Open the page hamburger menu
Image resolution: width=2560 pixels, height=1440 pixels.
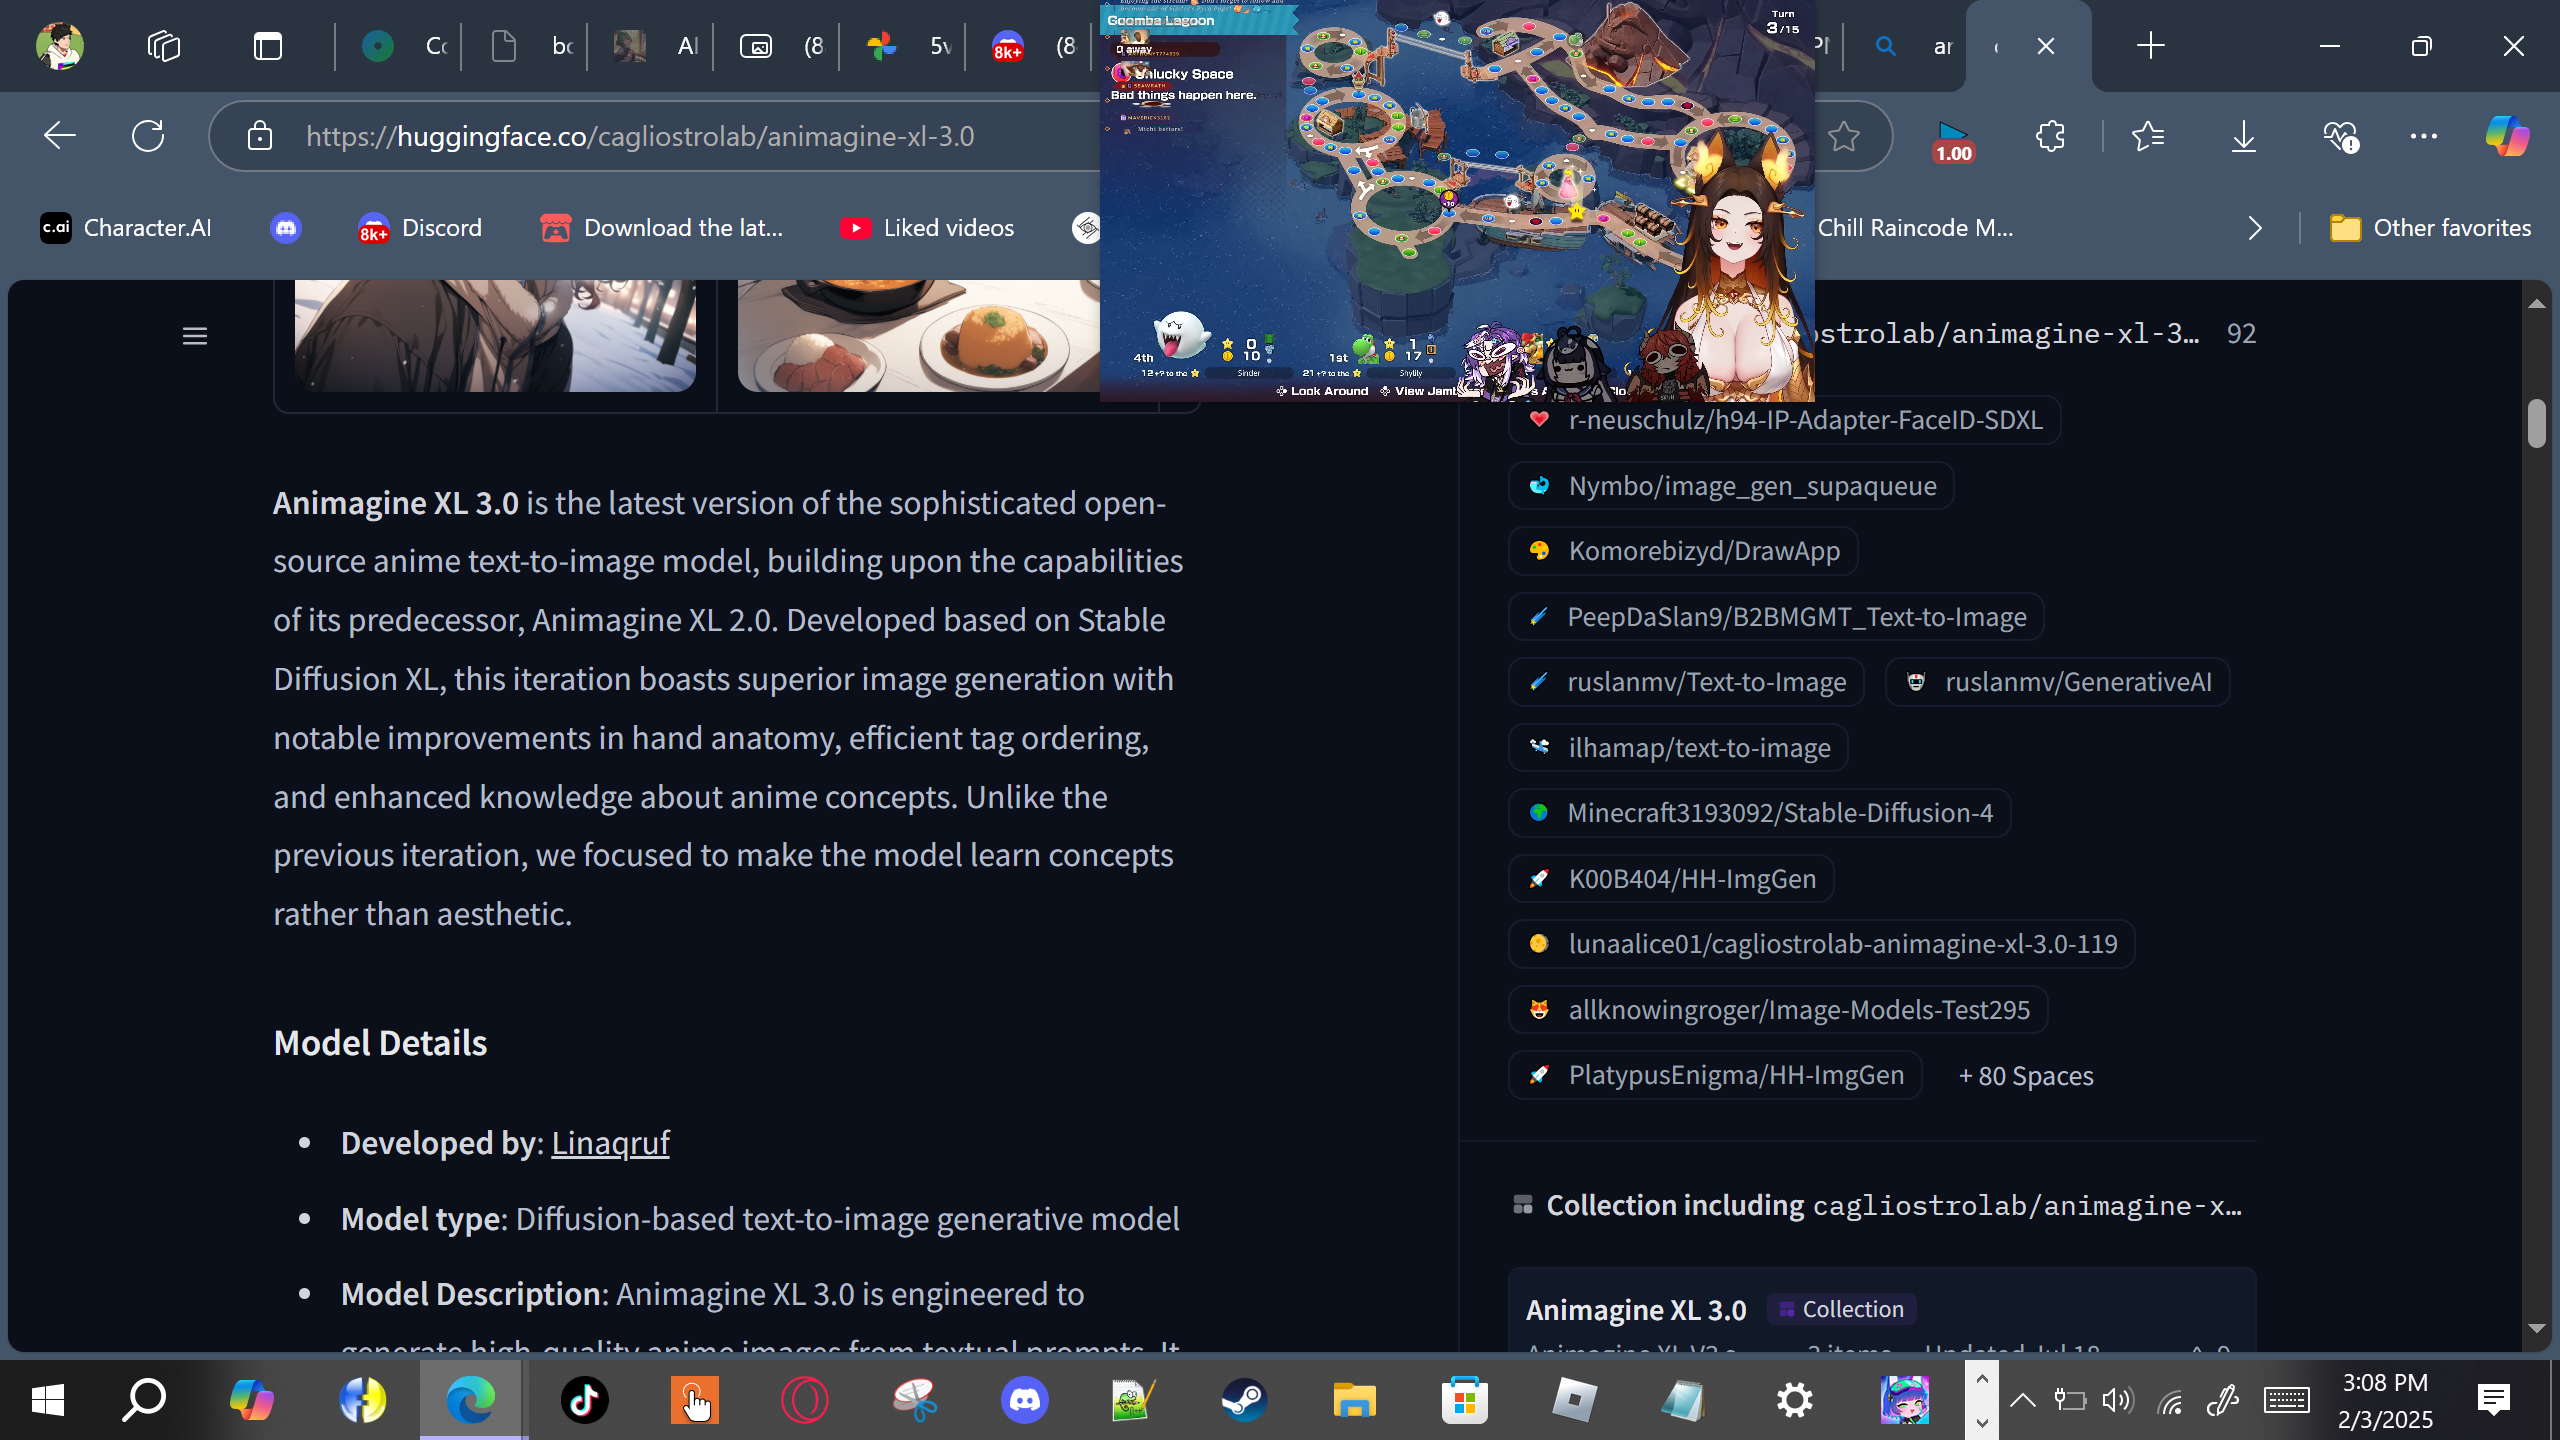195,336
